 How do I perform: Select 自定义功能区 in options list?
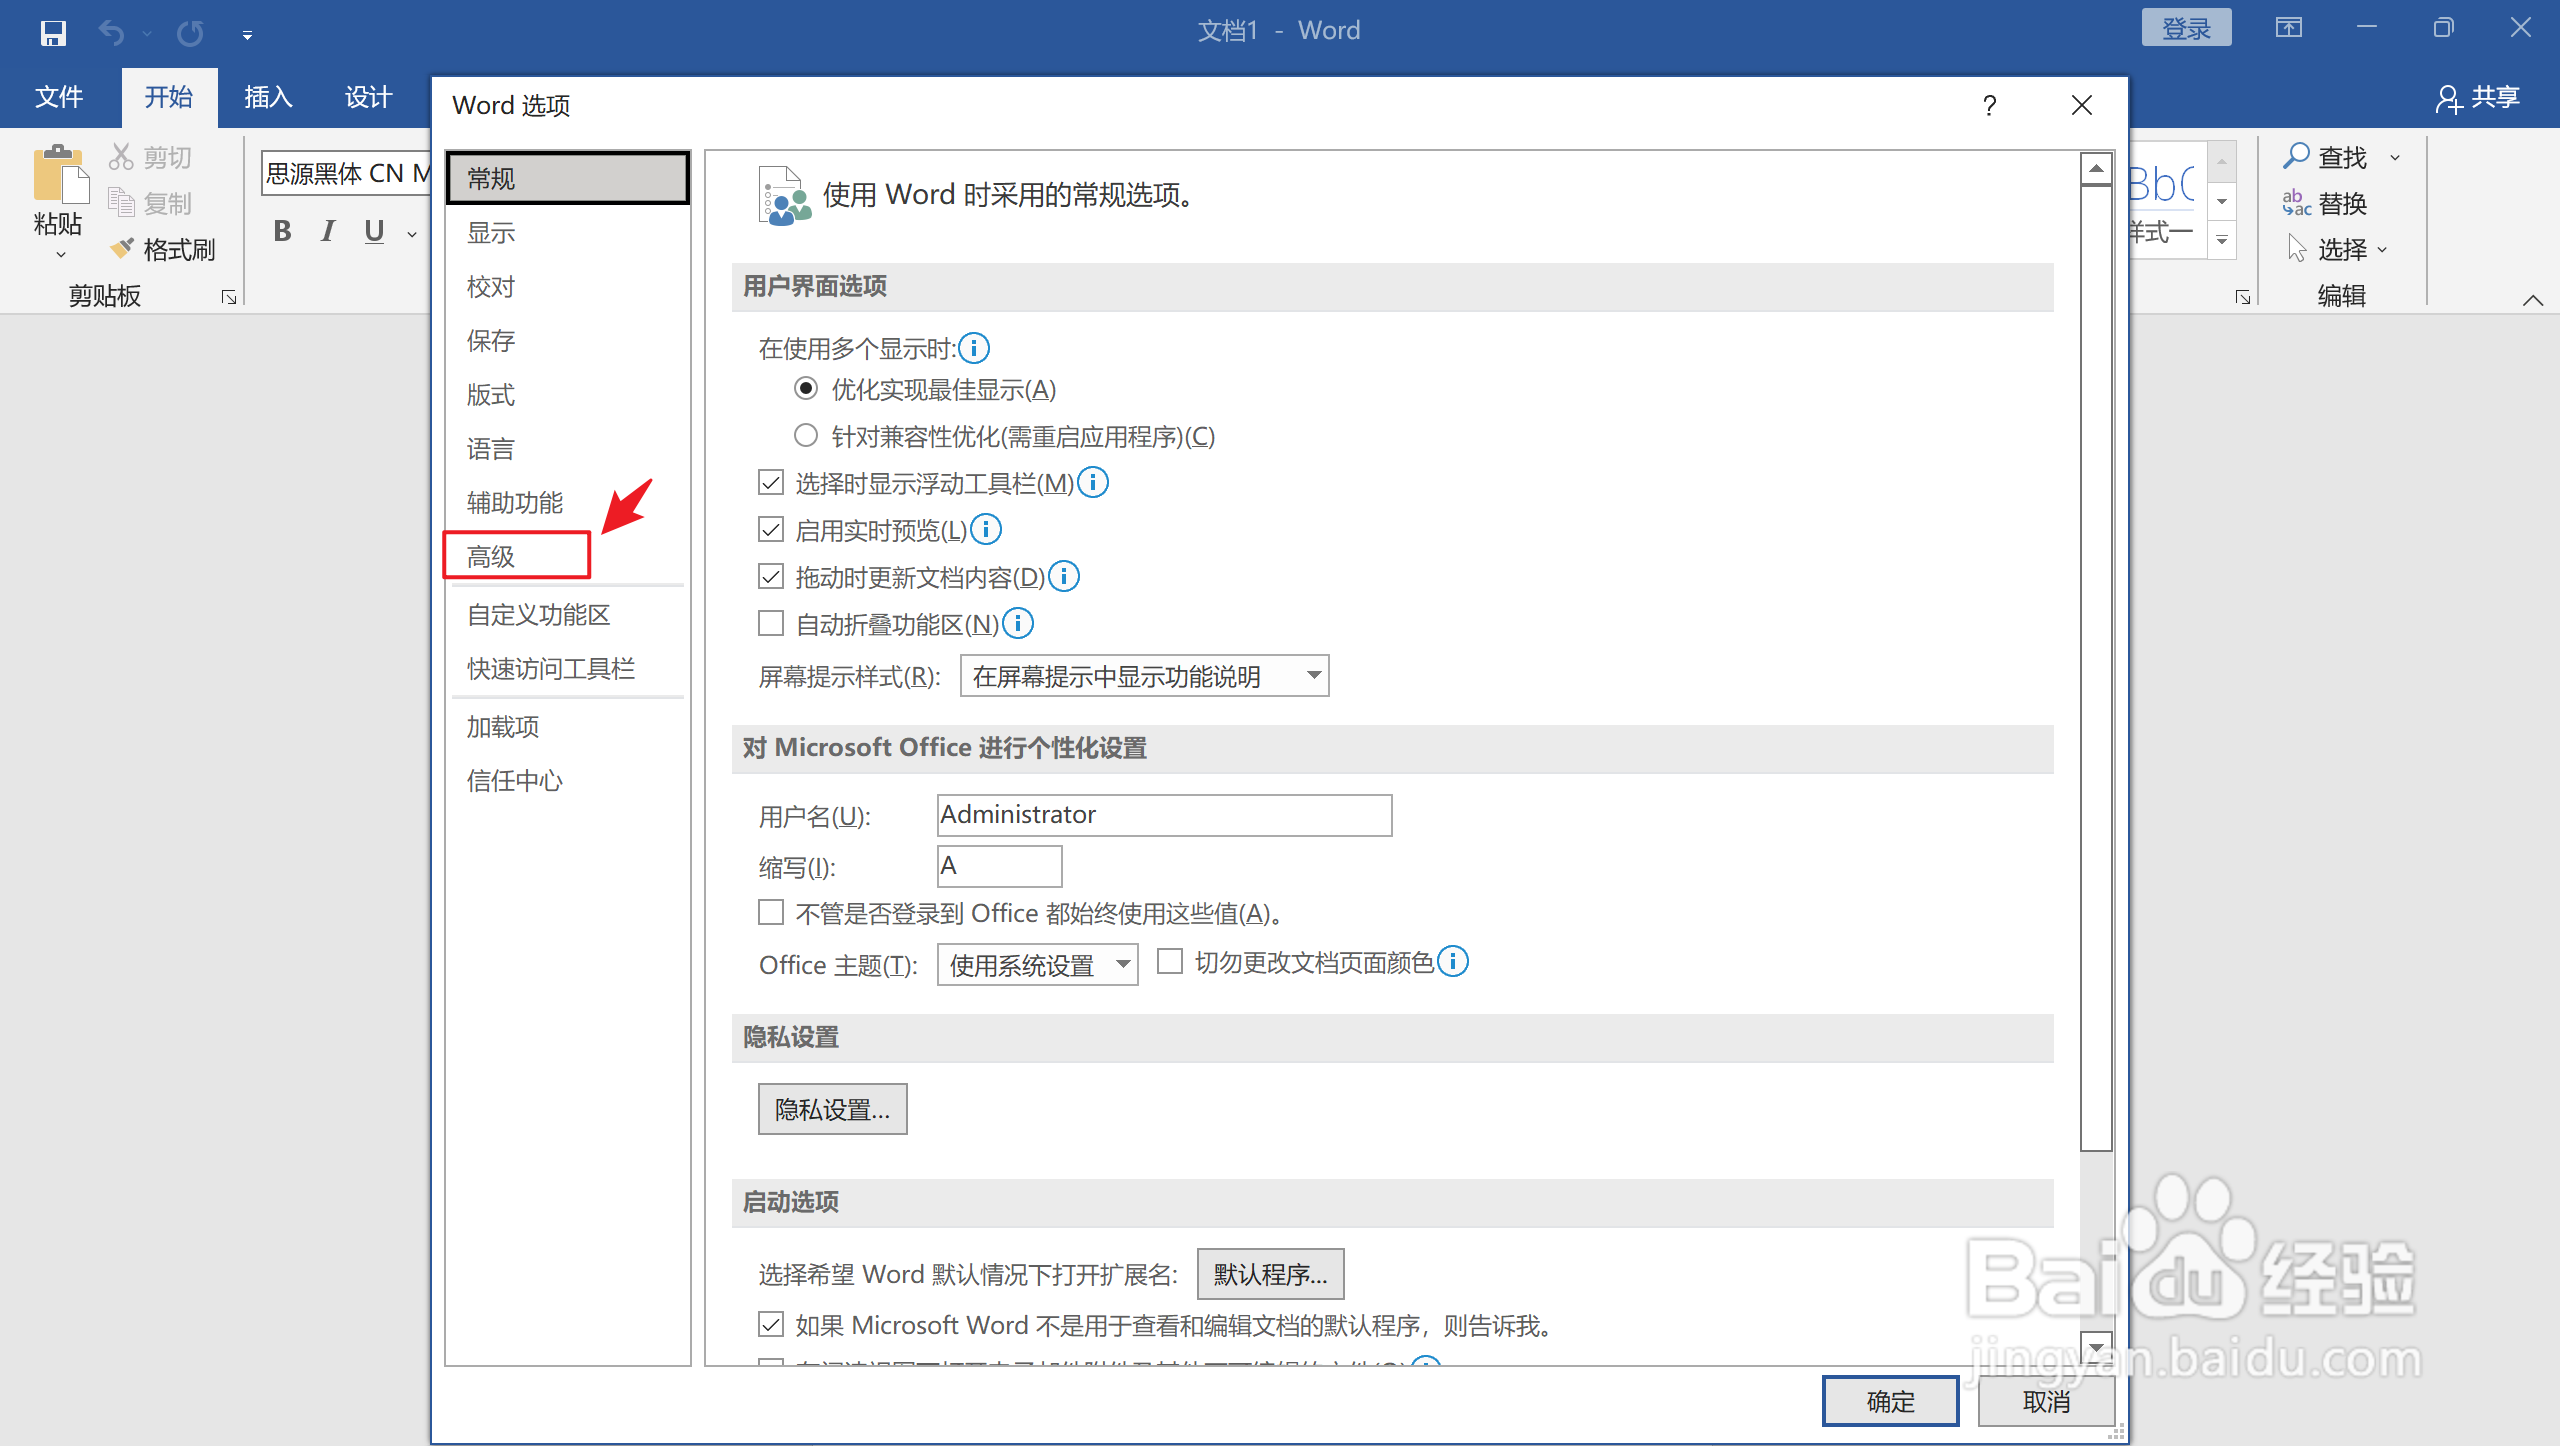point(568,615)
